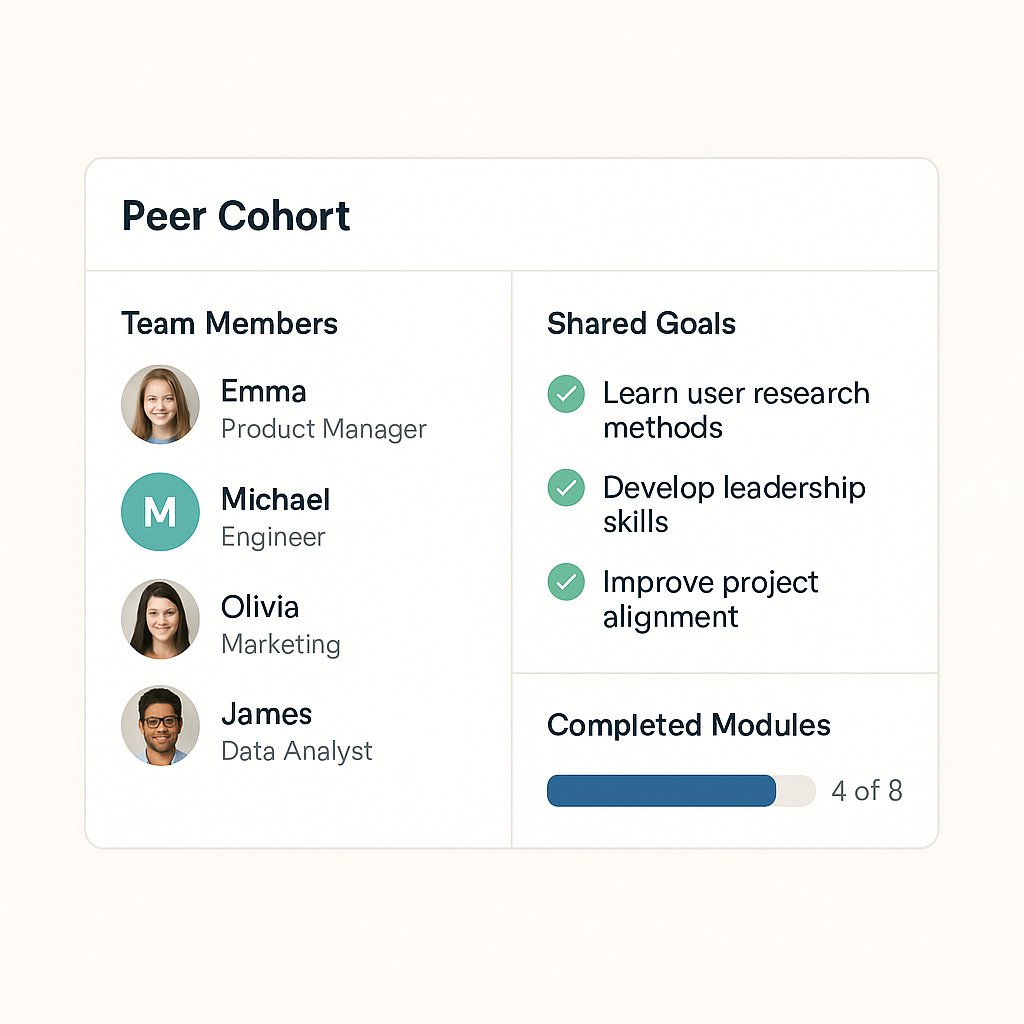
Task: Click the Peer Cohort title
Action: 236,216
